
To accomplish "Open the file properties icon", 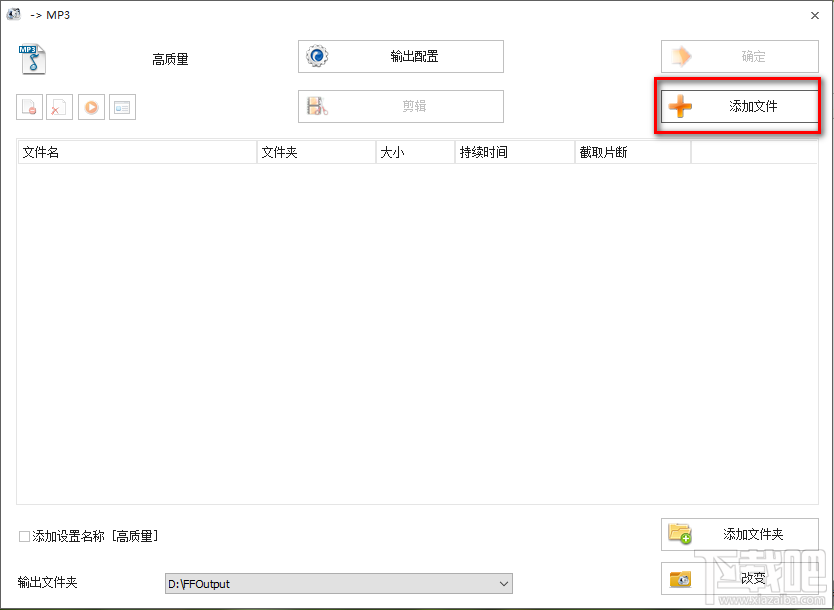I will (x=122, y=107).
